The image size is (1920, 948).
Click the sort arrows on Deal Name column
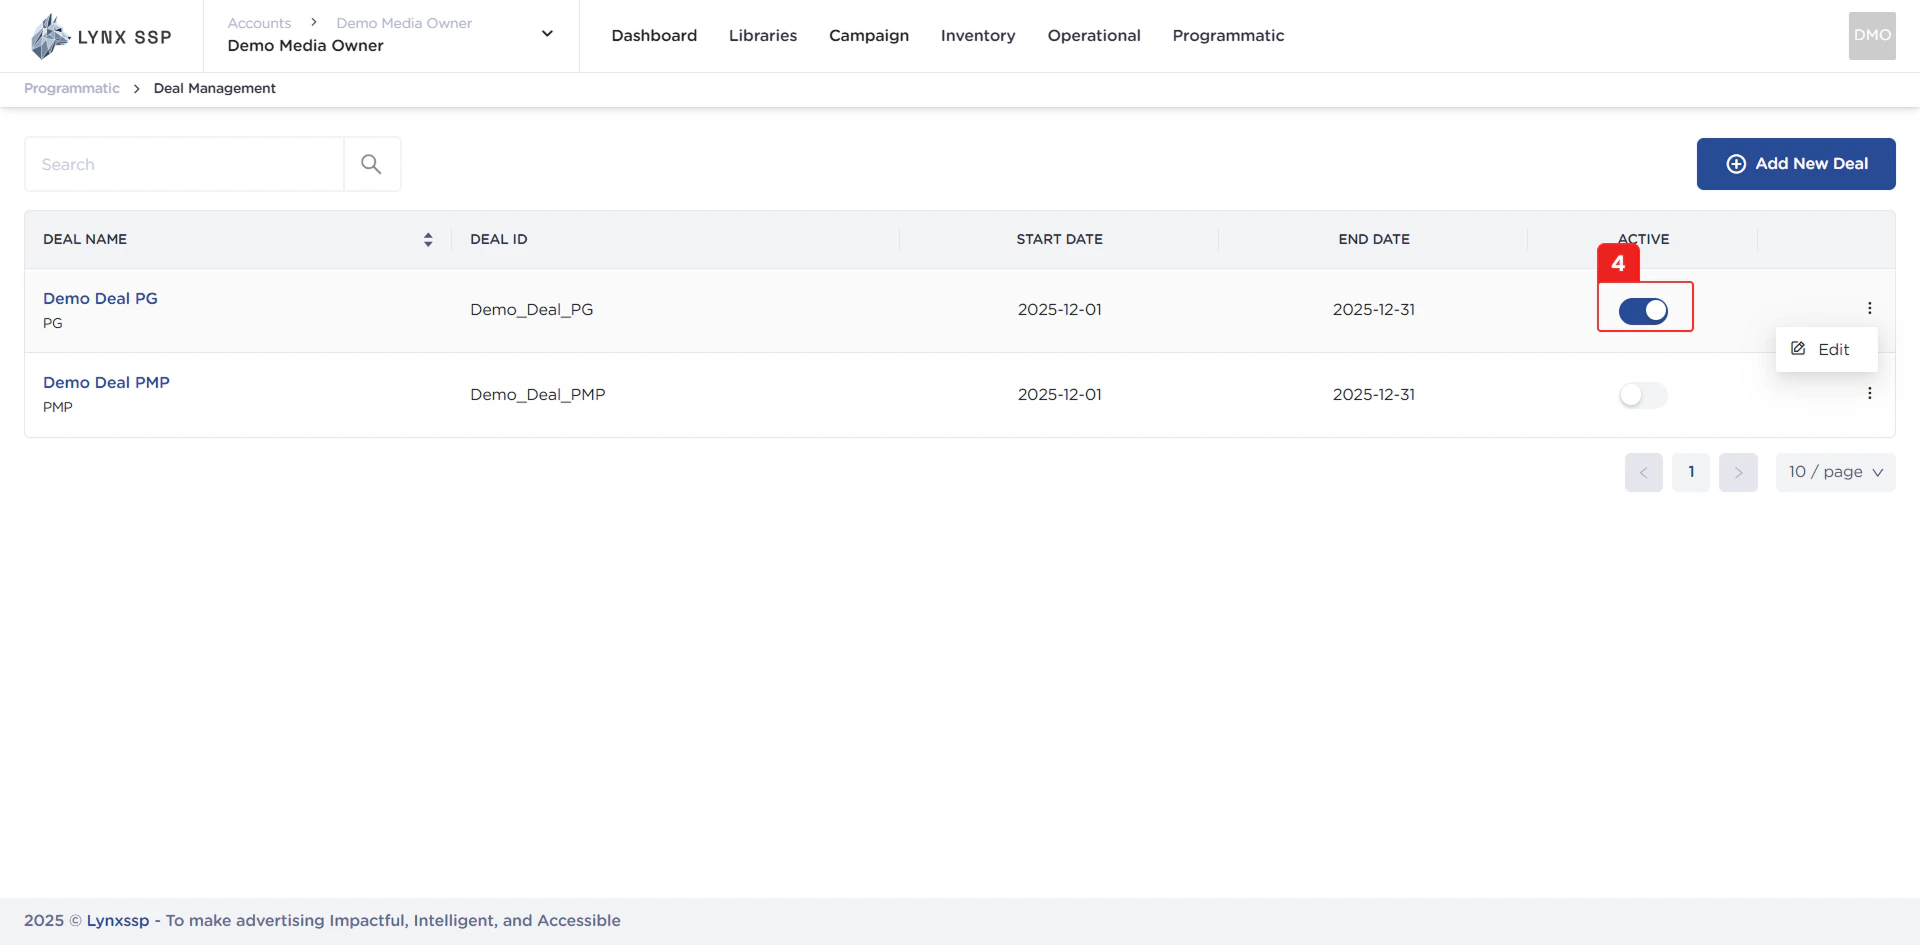coord(428,239)
